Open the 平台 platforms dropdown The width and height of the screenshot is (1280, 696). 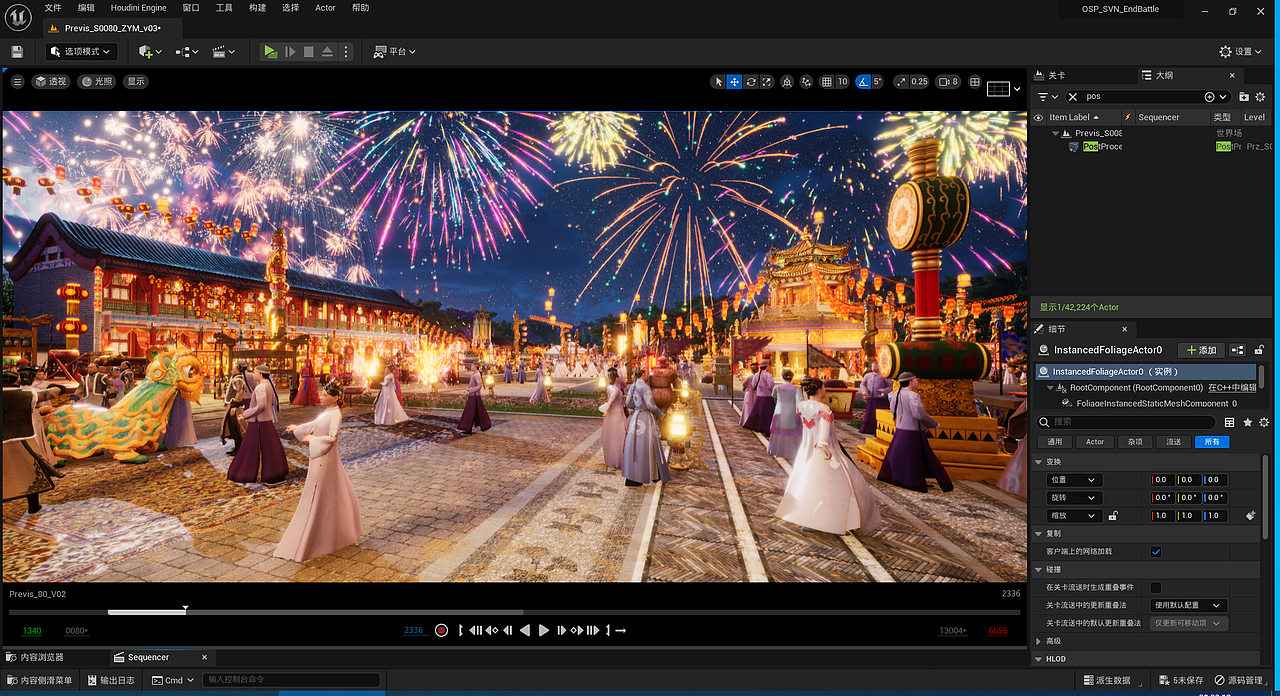click(x=395, y=51)
